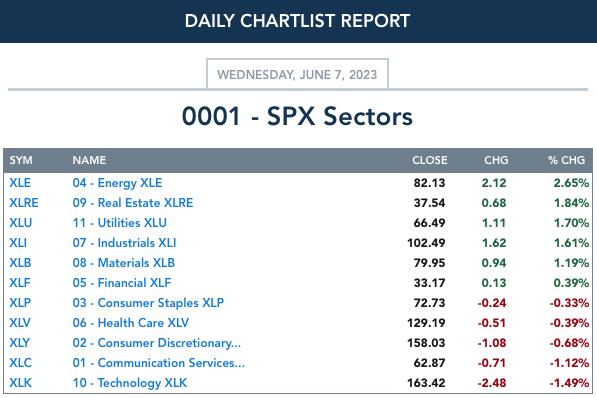This screenshot has width=597, height=398.
Task: Click the XLU ticker symbol
Action: click(21, 223)
